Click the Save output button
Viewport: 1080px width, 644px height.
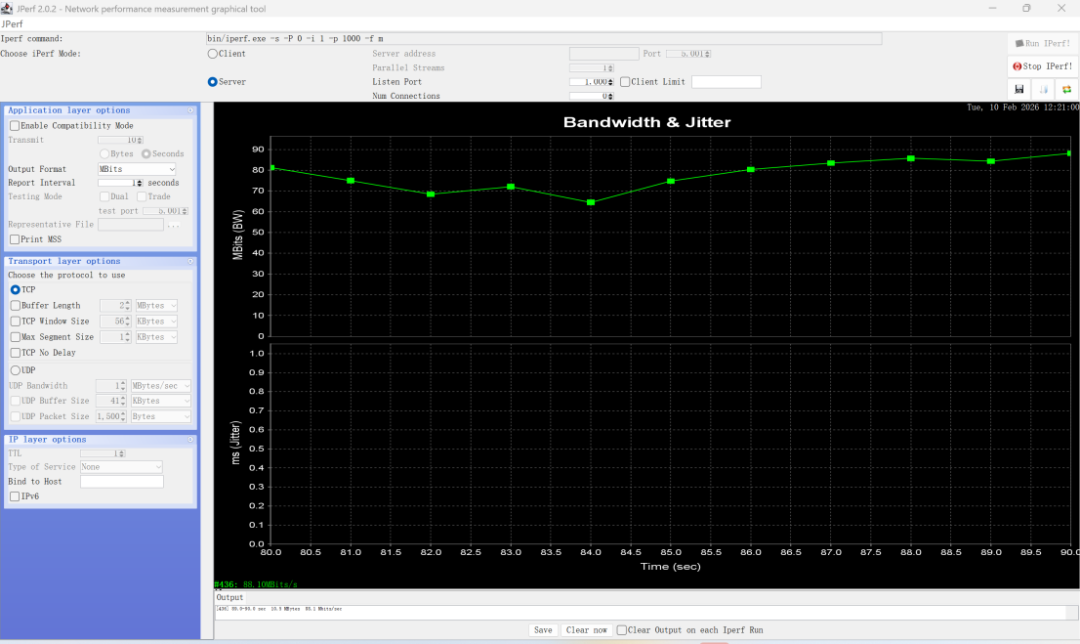(543, 630)
